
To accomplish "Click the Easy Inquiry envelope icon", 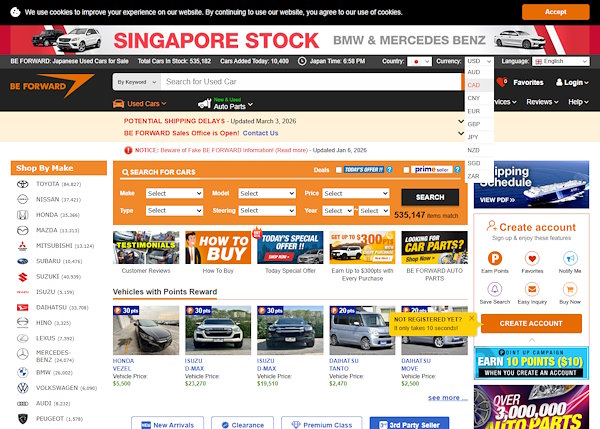I will tap(532, 289).
